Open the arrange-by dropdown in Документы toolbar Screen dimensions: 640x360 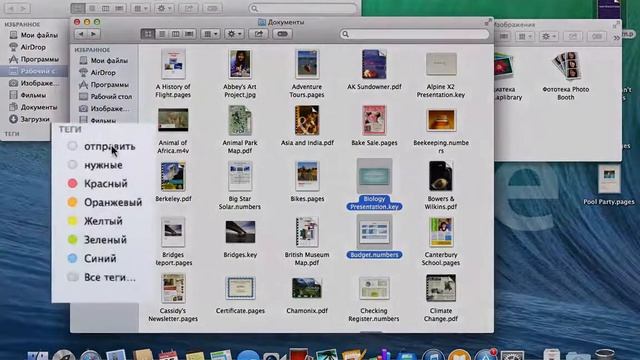210,34
